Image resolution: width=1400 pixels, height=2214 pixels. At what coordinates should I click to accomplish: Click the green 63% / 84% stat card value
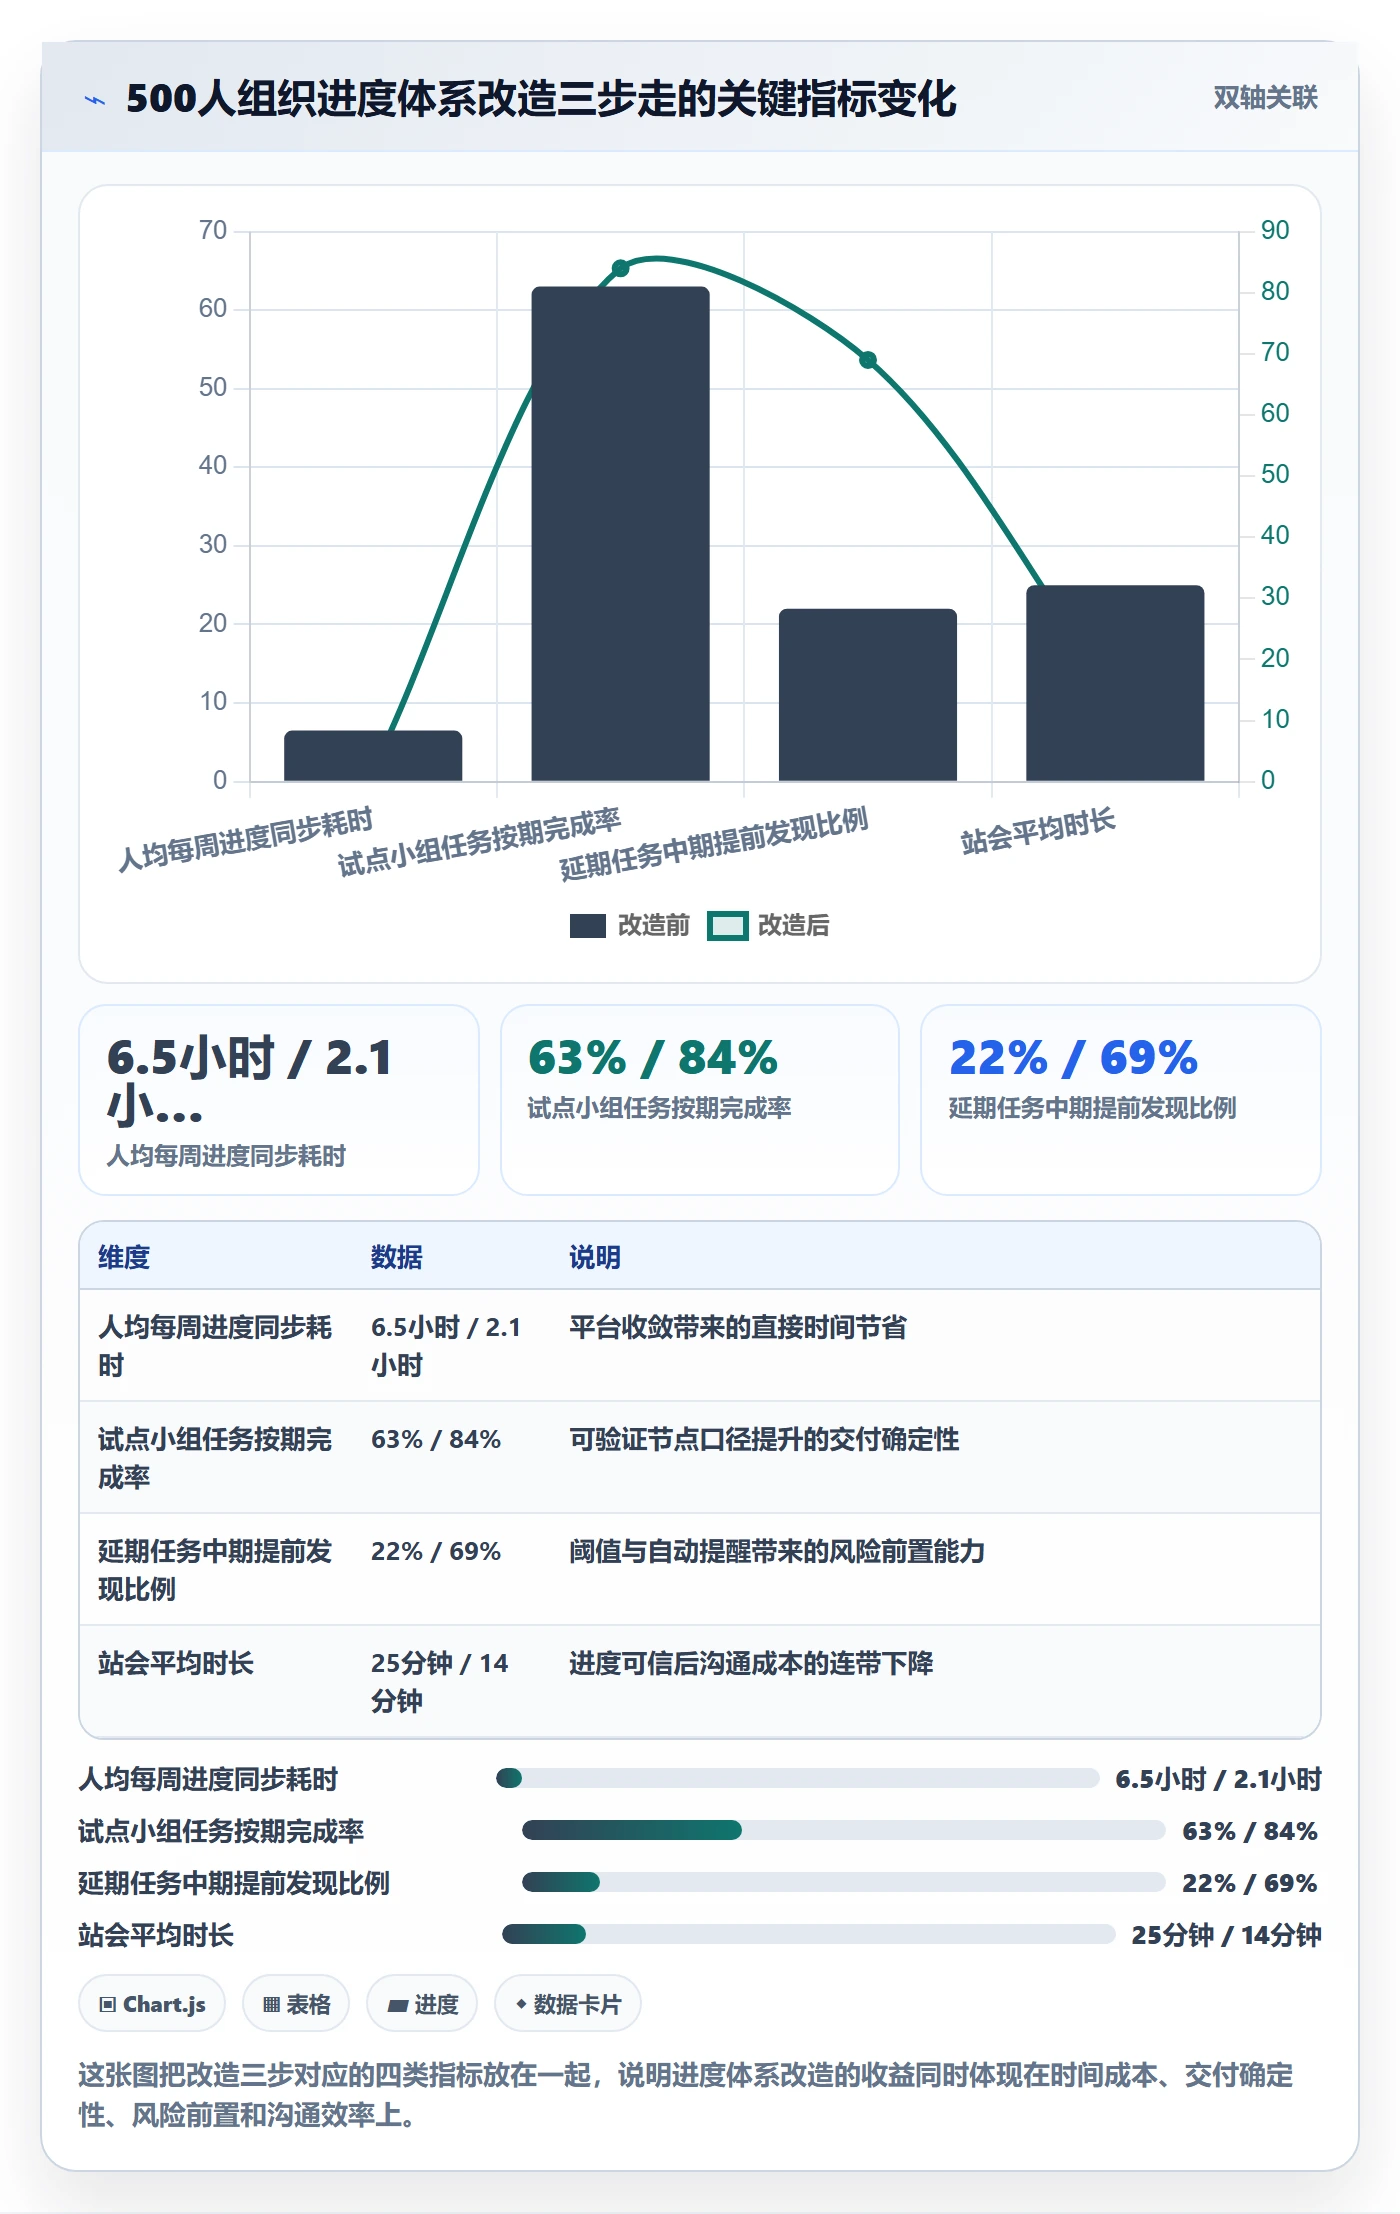[653, 1058]
